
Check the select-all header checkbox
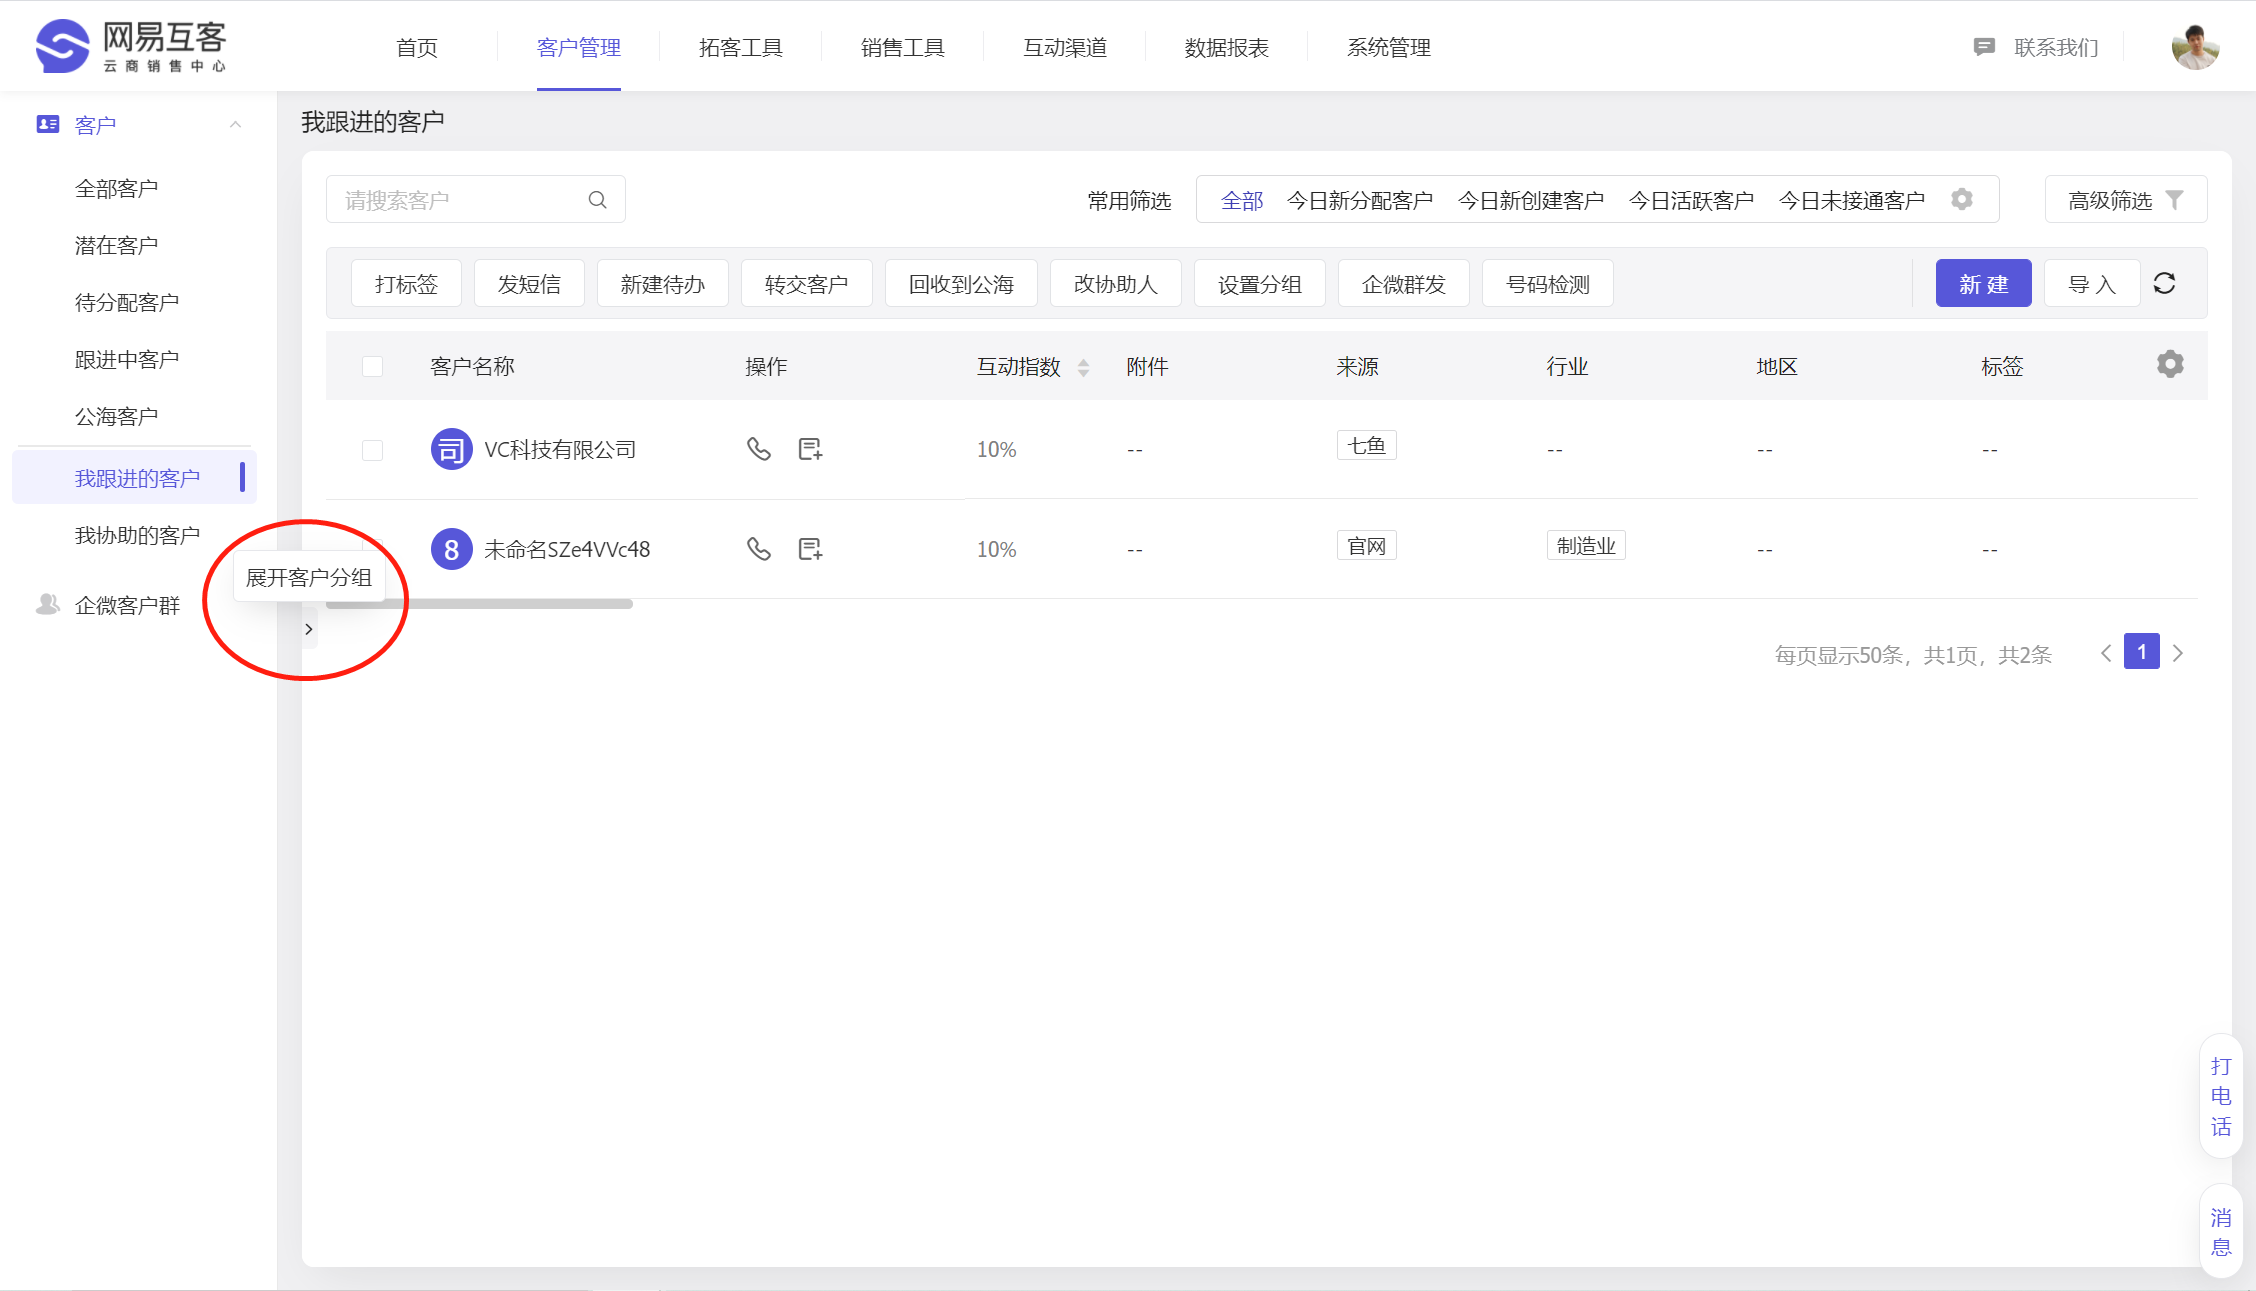tap(372, 366)
